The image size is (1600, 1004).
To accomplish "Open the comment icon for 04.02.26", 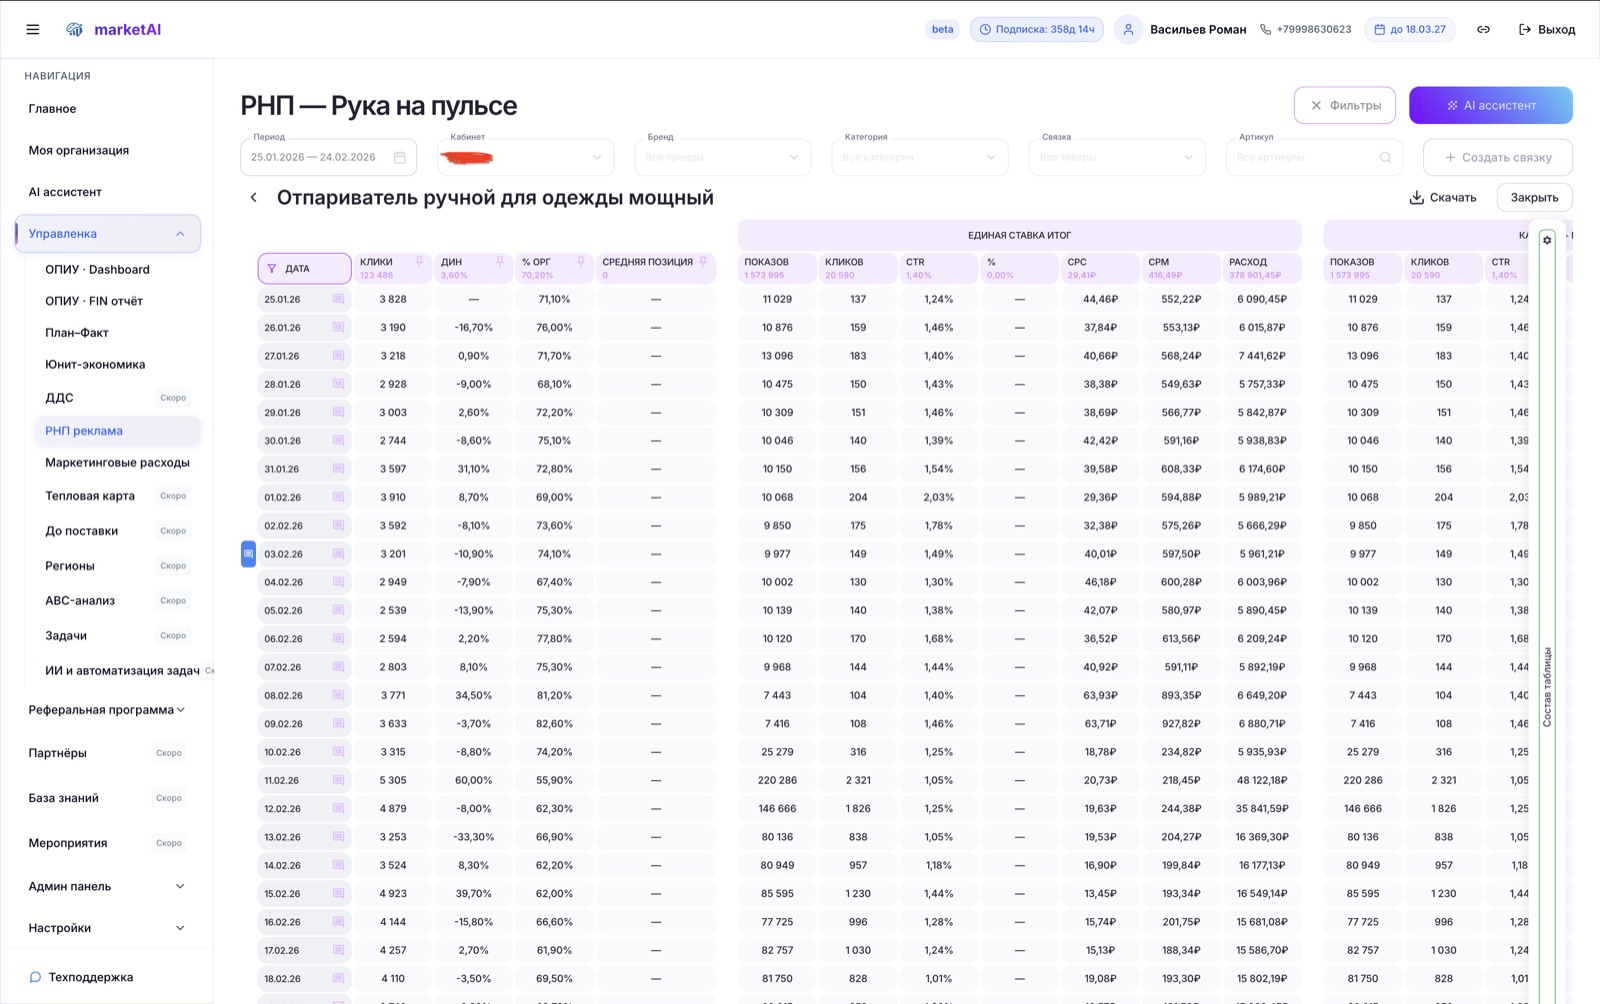I will [x=339, y=582].
